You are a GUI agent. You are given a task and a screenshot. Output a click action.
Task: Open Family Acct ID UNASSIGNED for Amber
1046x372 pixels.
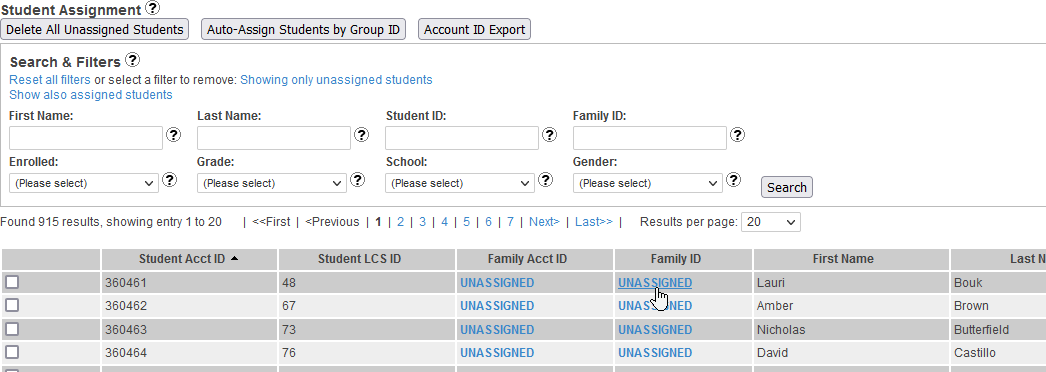point(497,305)
